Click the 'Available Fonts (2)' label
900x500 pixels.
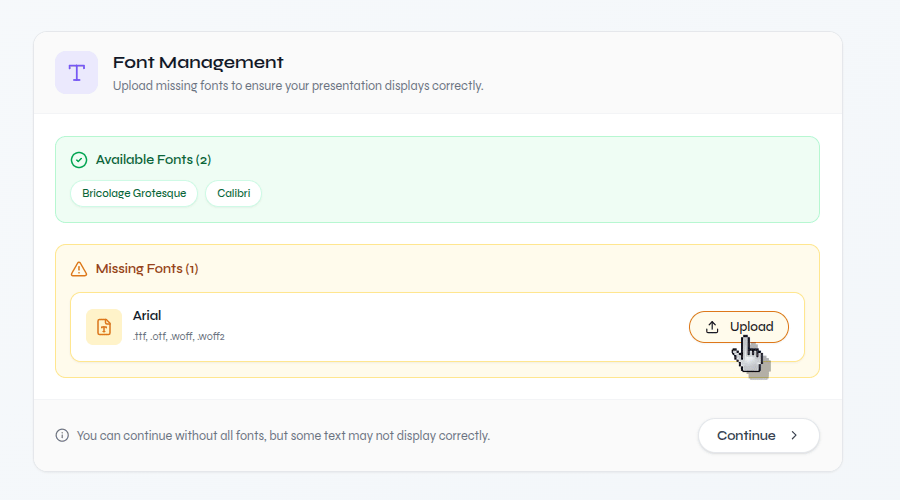pyautogui.click(x=153, y=160)
